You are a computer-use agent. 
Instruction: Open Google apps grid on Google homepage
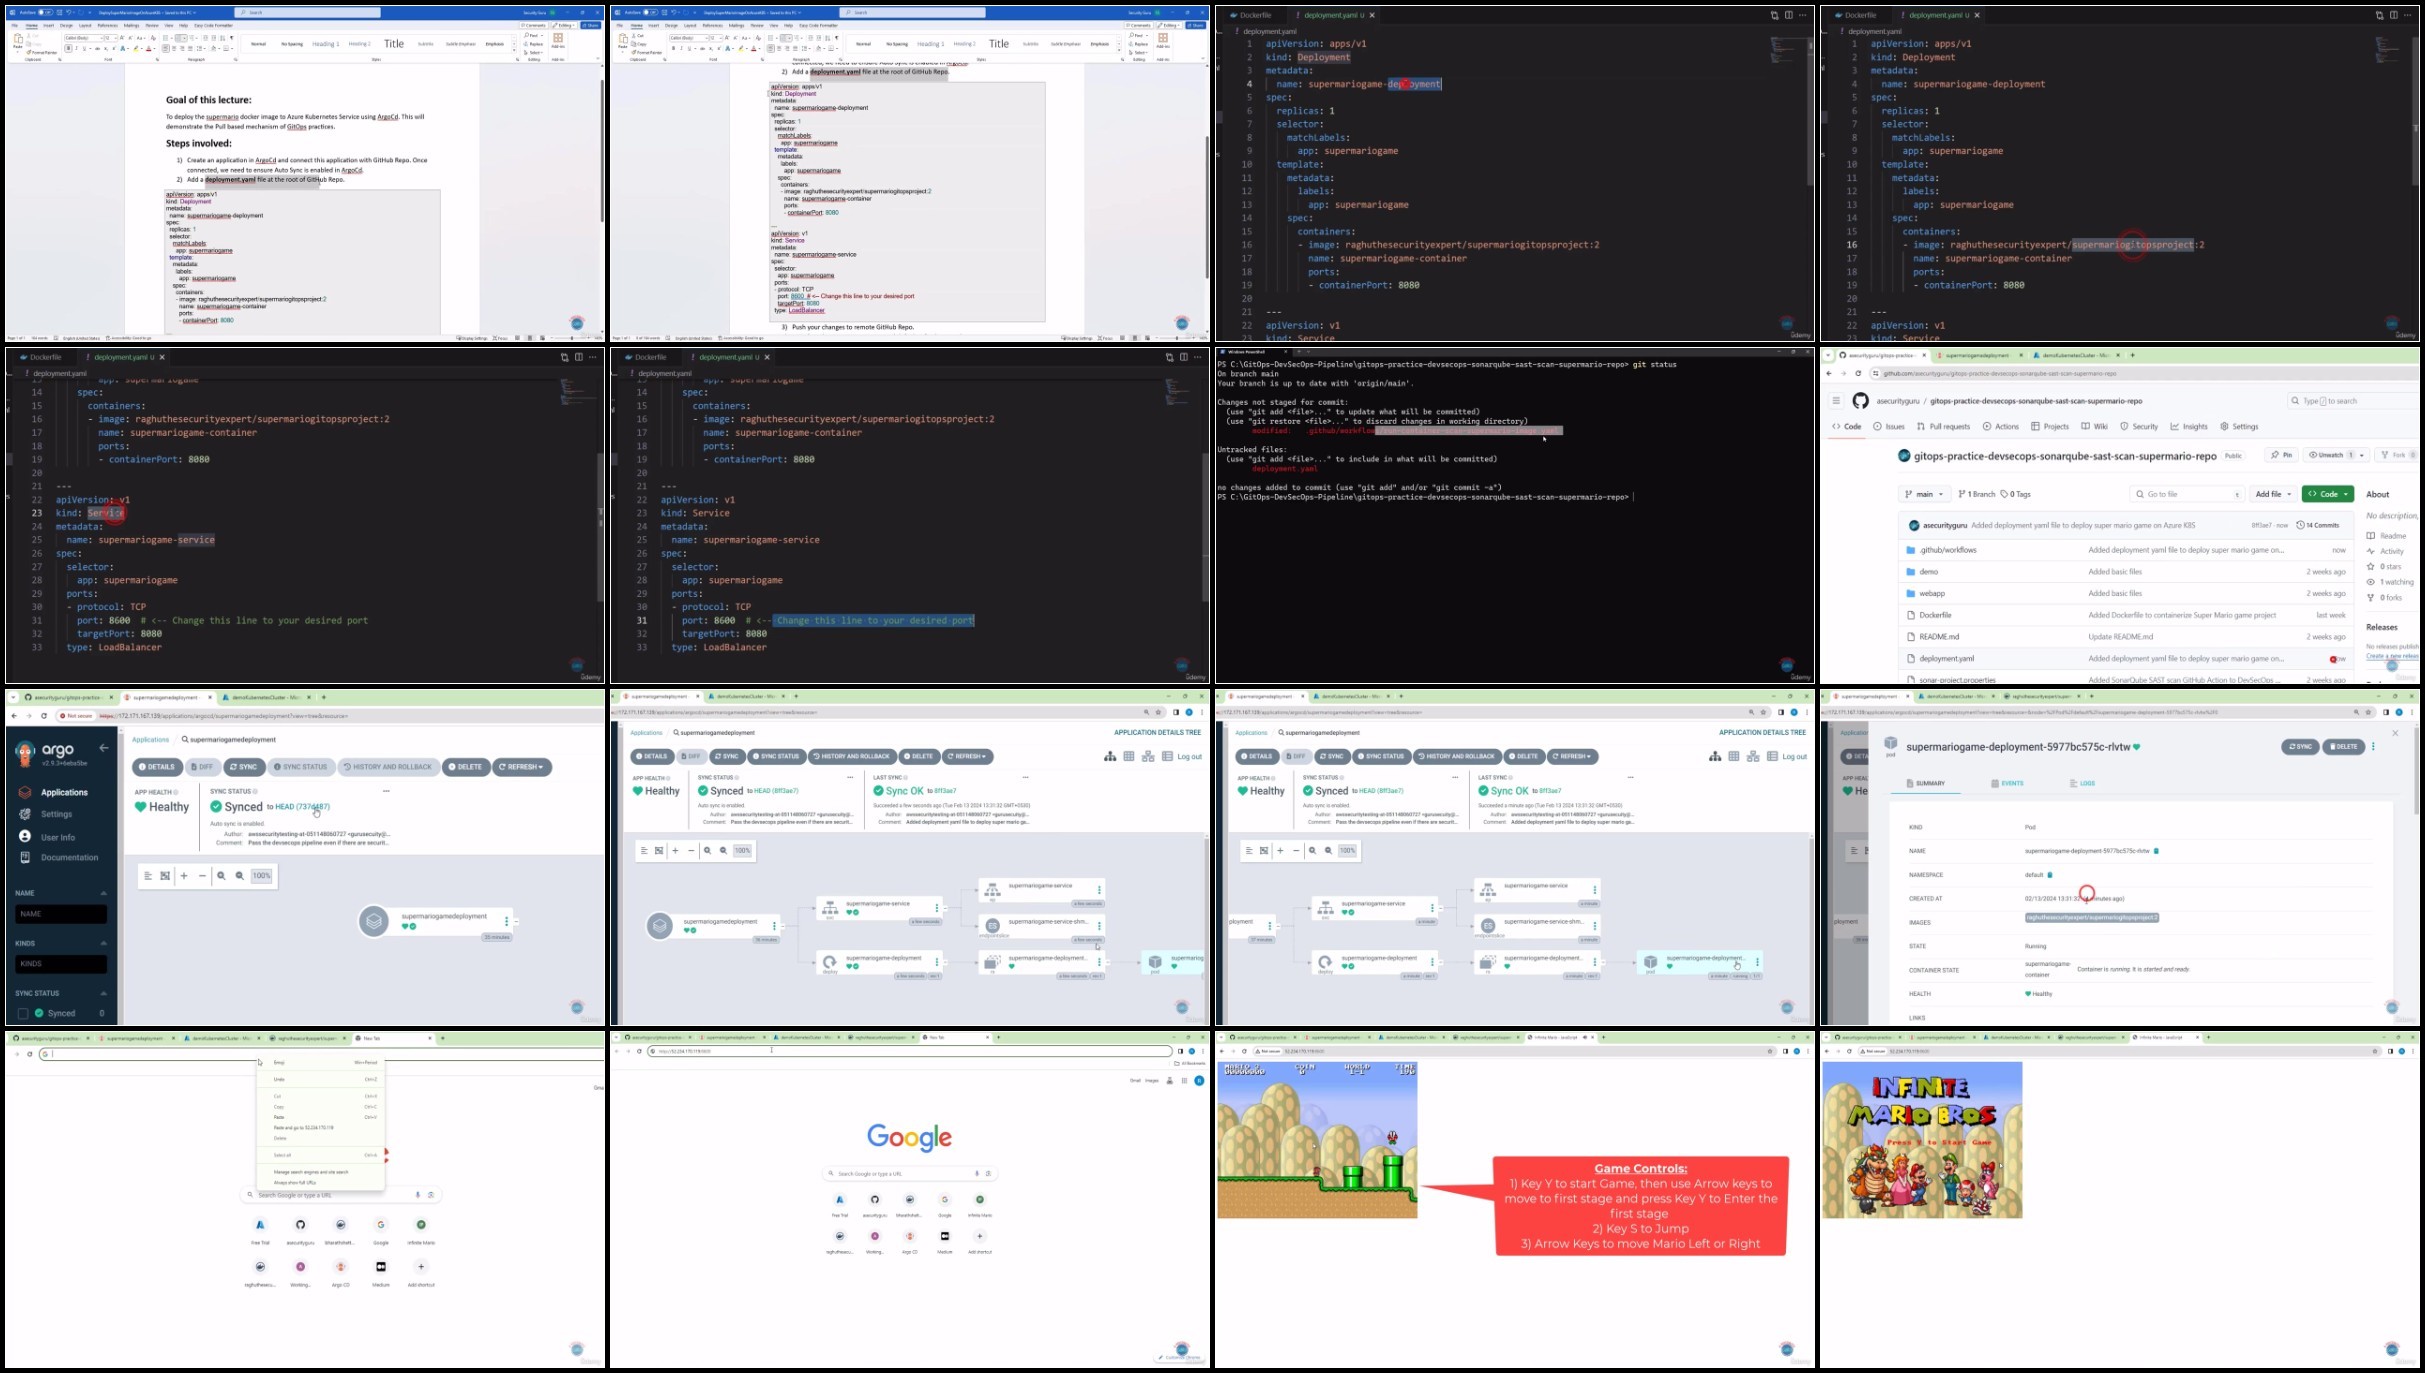[x=1184, y=1080]
